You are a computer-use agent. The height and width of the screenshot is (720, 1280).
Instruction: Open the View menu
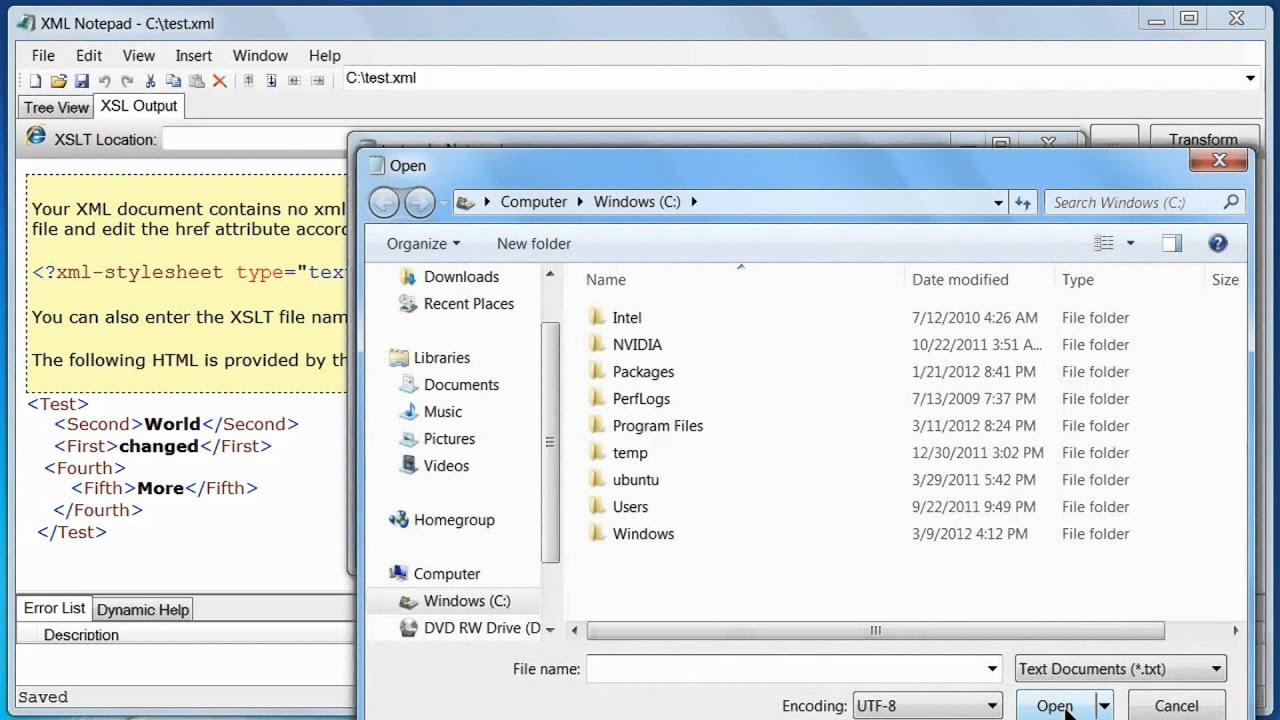coord(139,56)
